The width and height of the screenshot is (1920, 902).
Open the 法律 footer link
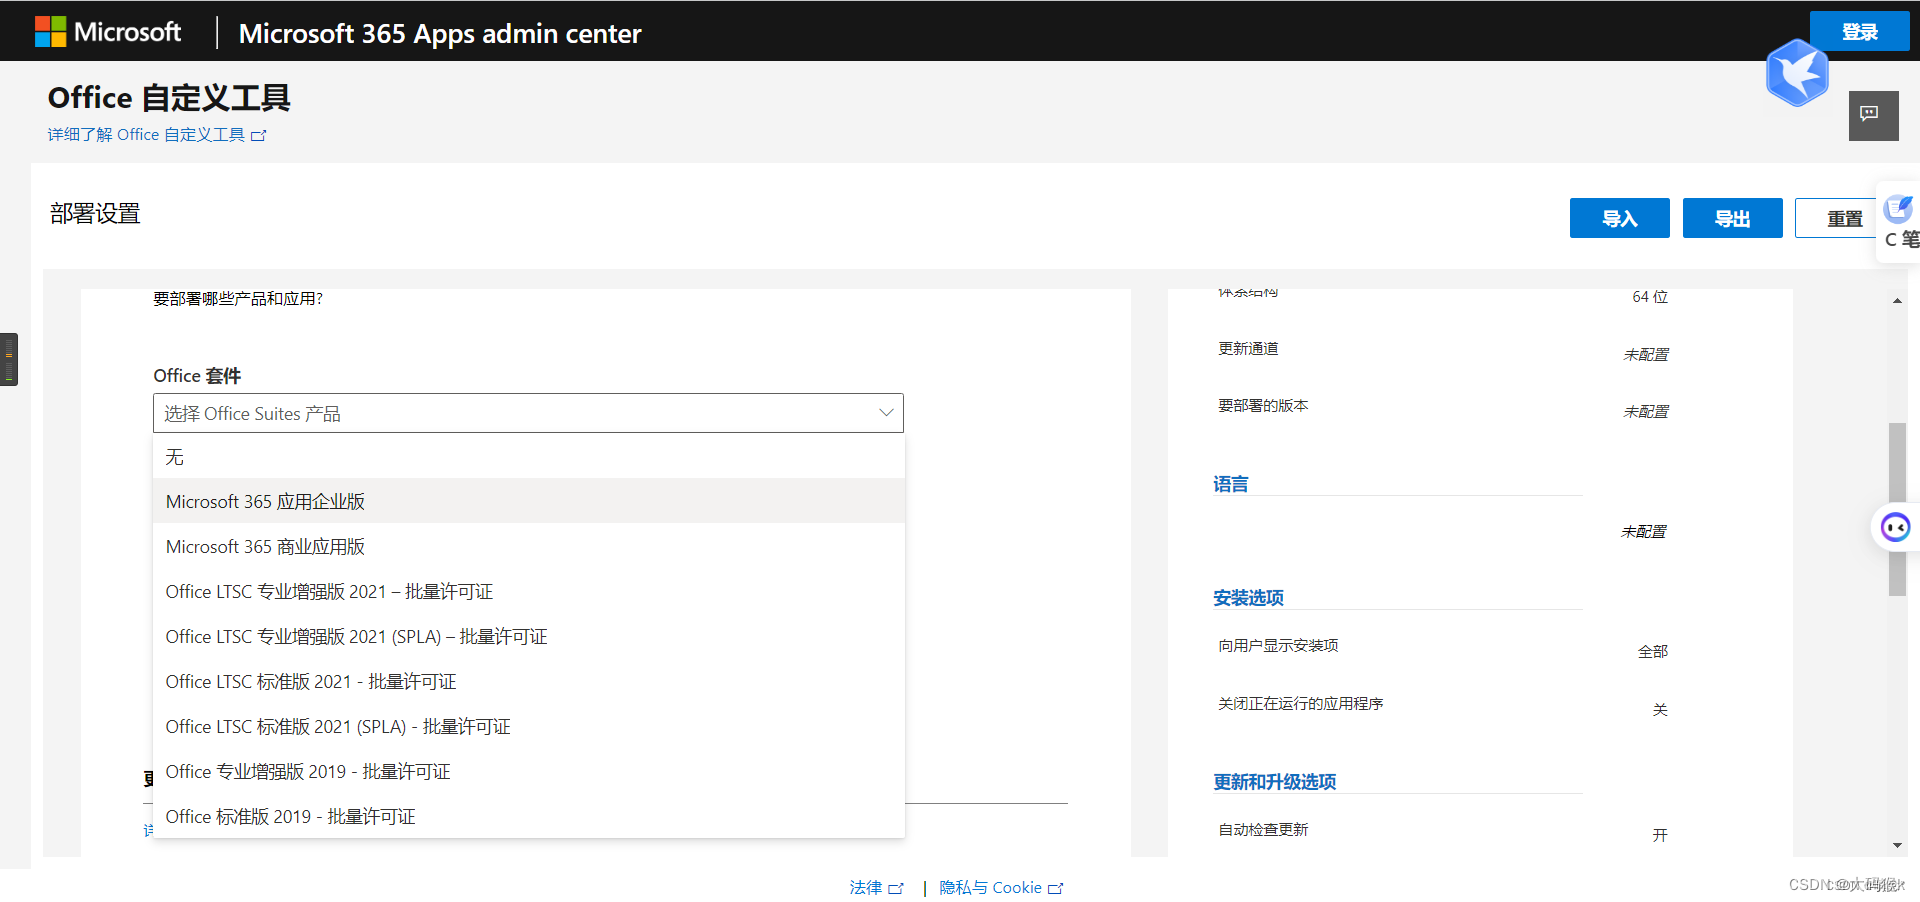(866, 888)
